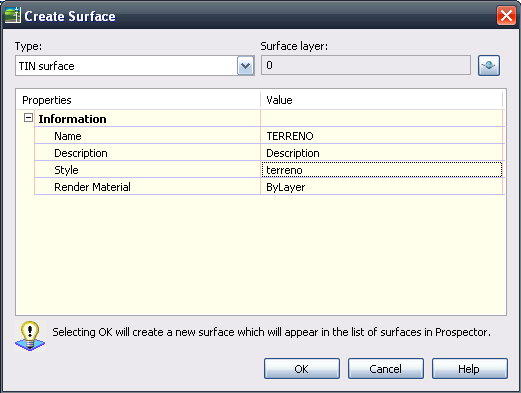Viewport: 521px width, 393px height.
Task: Click the Cancel button
Action: 386,369
